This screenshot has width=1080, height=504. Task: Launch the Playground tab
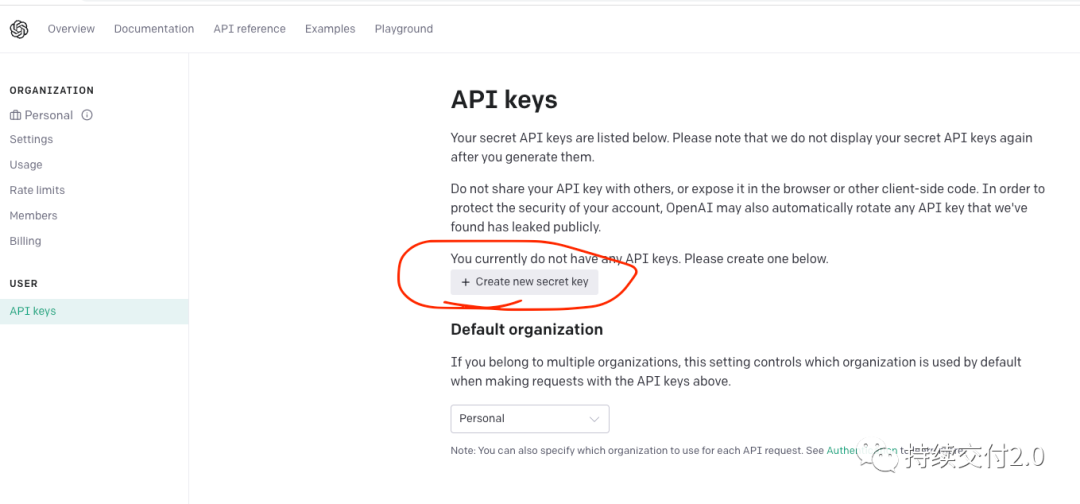(404, 29)
